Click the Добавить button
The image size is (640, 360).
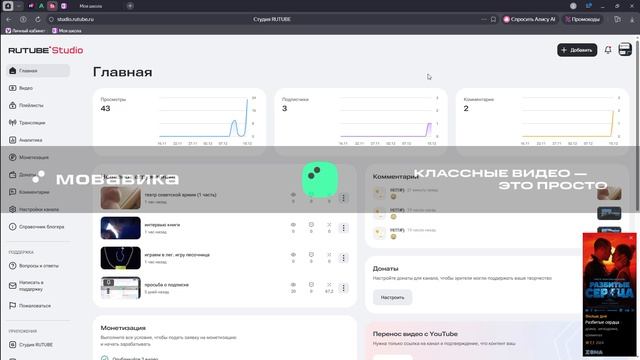click(x=577, y=50)
